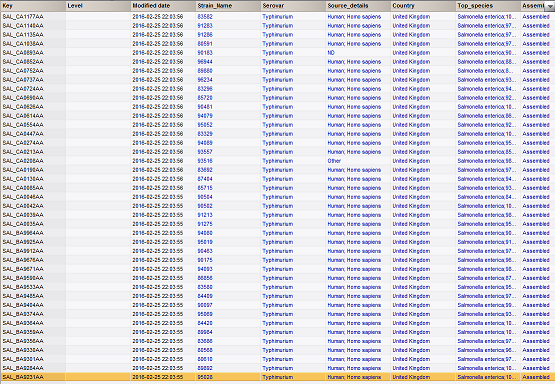Open strain name link 84420

coord(205,323)
